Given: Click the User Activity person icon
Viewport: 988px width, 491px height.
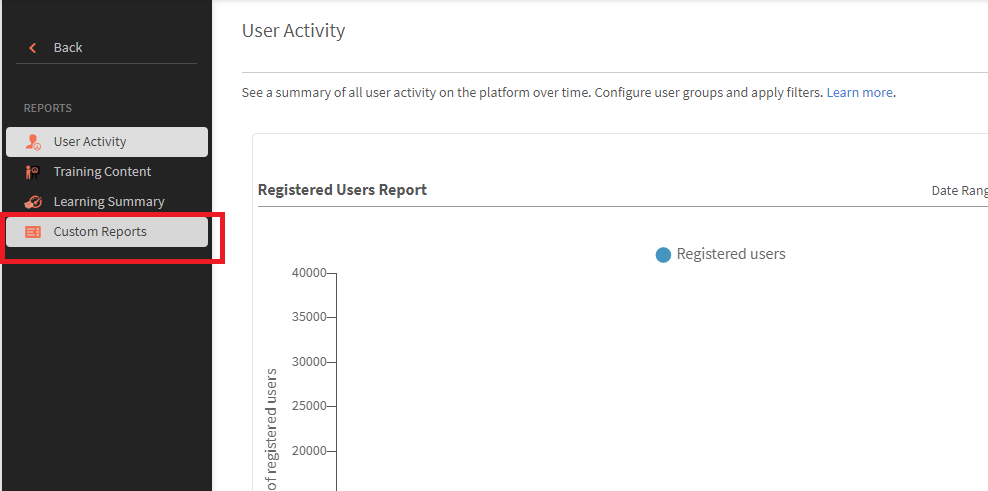Looking at the screenshot, I should click(x=33, y=142).
